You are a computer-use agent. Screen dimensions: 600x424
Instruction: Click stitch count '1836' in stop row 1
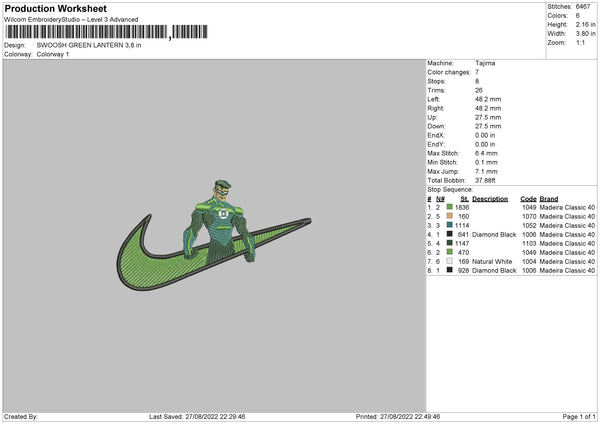coord(462,207)
